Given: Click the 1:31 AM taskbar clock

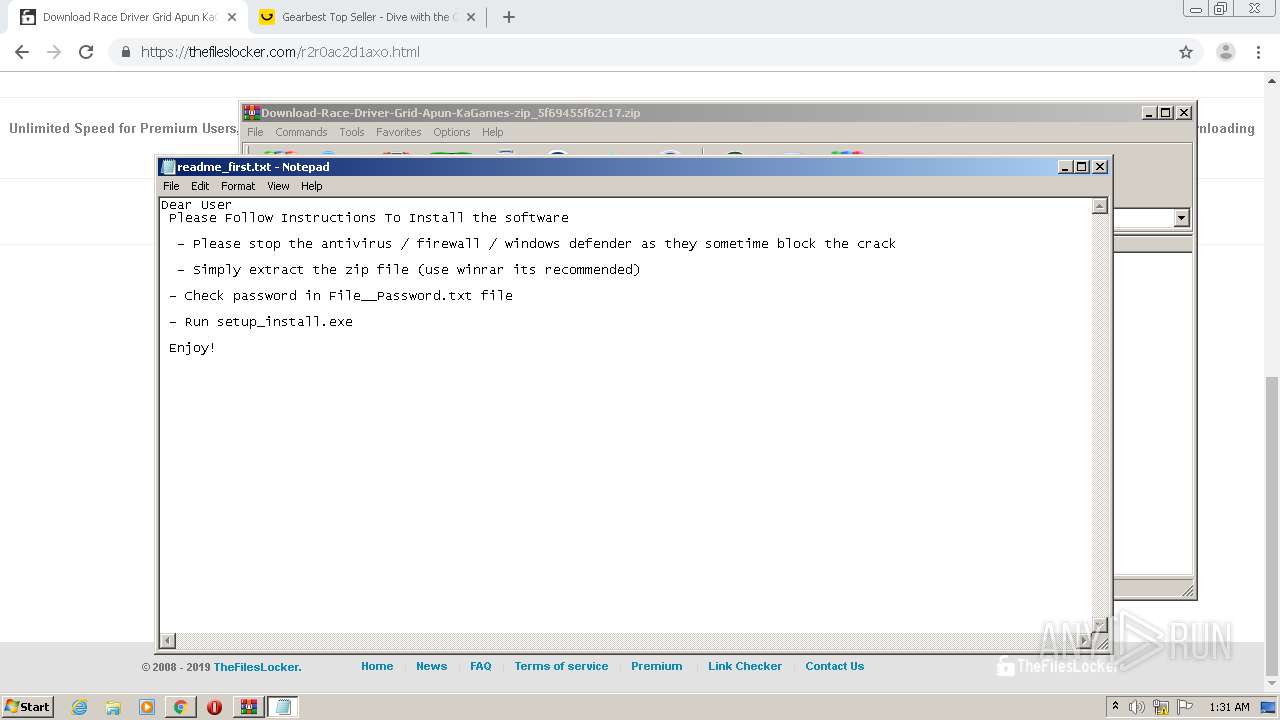Looking at the screenshot, I should pyautogui.click(x=1229, y=707).
